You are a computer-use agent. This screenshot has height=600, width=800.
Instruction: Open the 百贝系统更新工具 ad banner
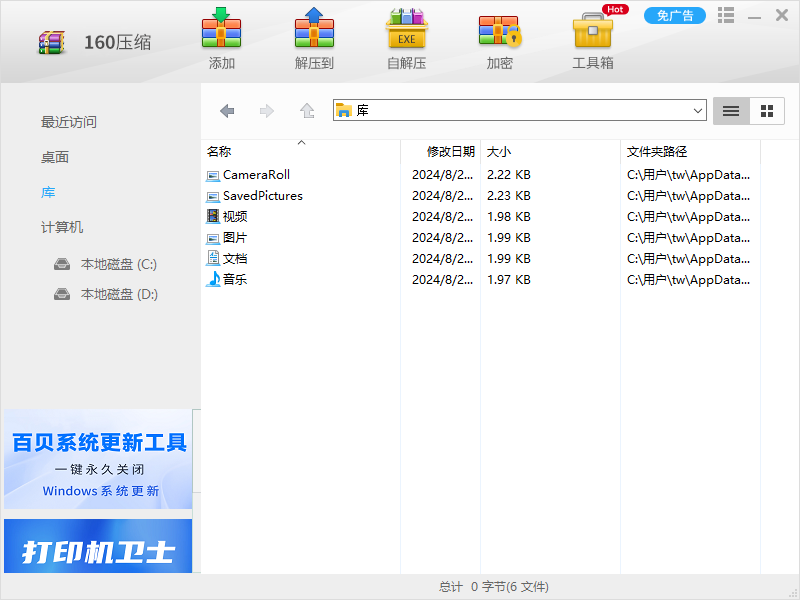point(98,459)
